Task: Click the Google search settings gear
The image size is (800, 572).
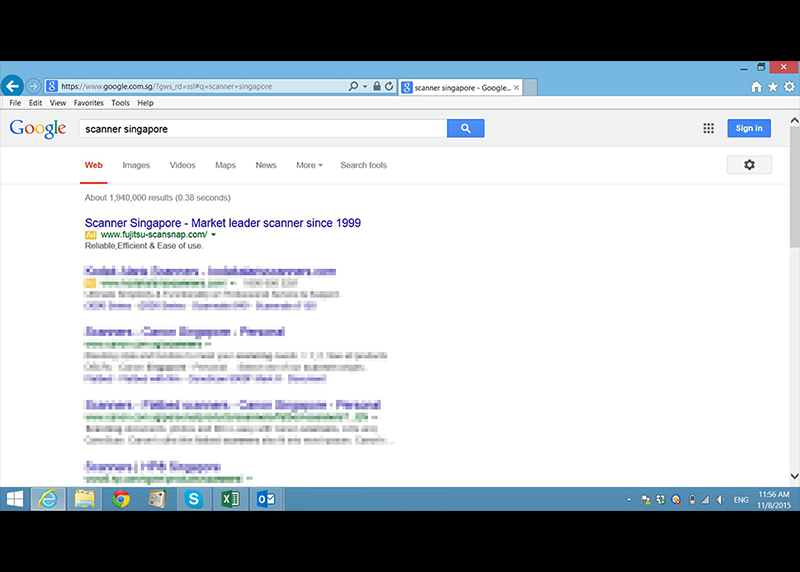Action: (749, 165)
